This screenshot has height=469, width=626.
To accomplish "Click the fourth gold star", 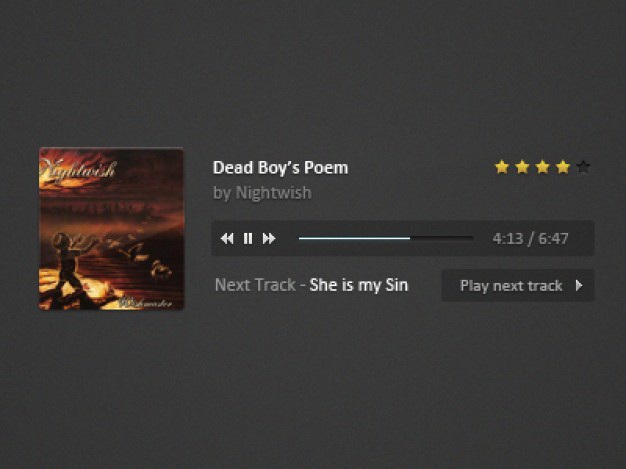I will (563, 167).
